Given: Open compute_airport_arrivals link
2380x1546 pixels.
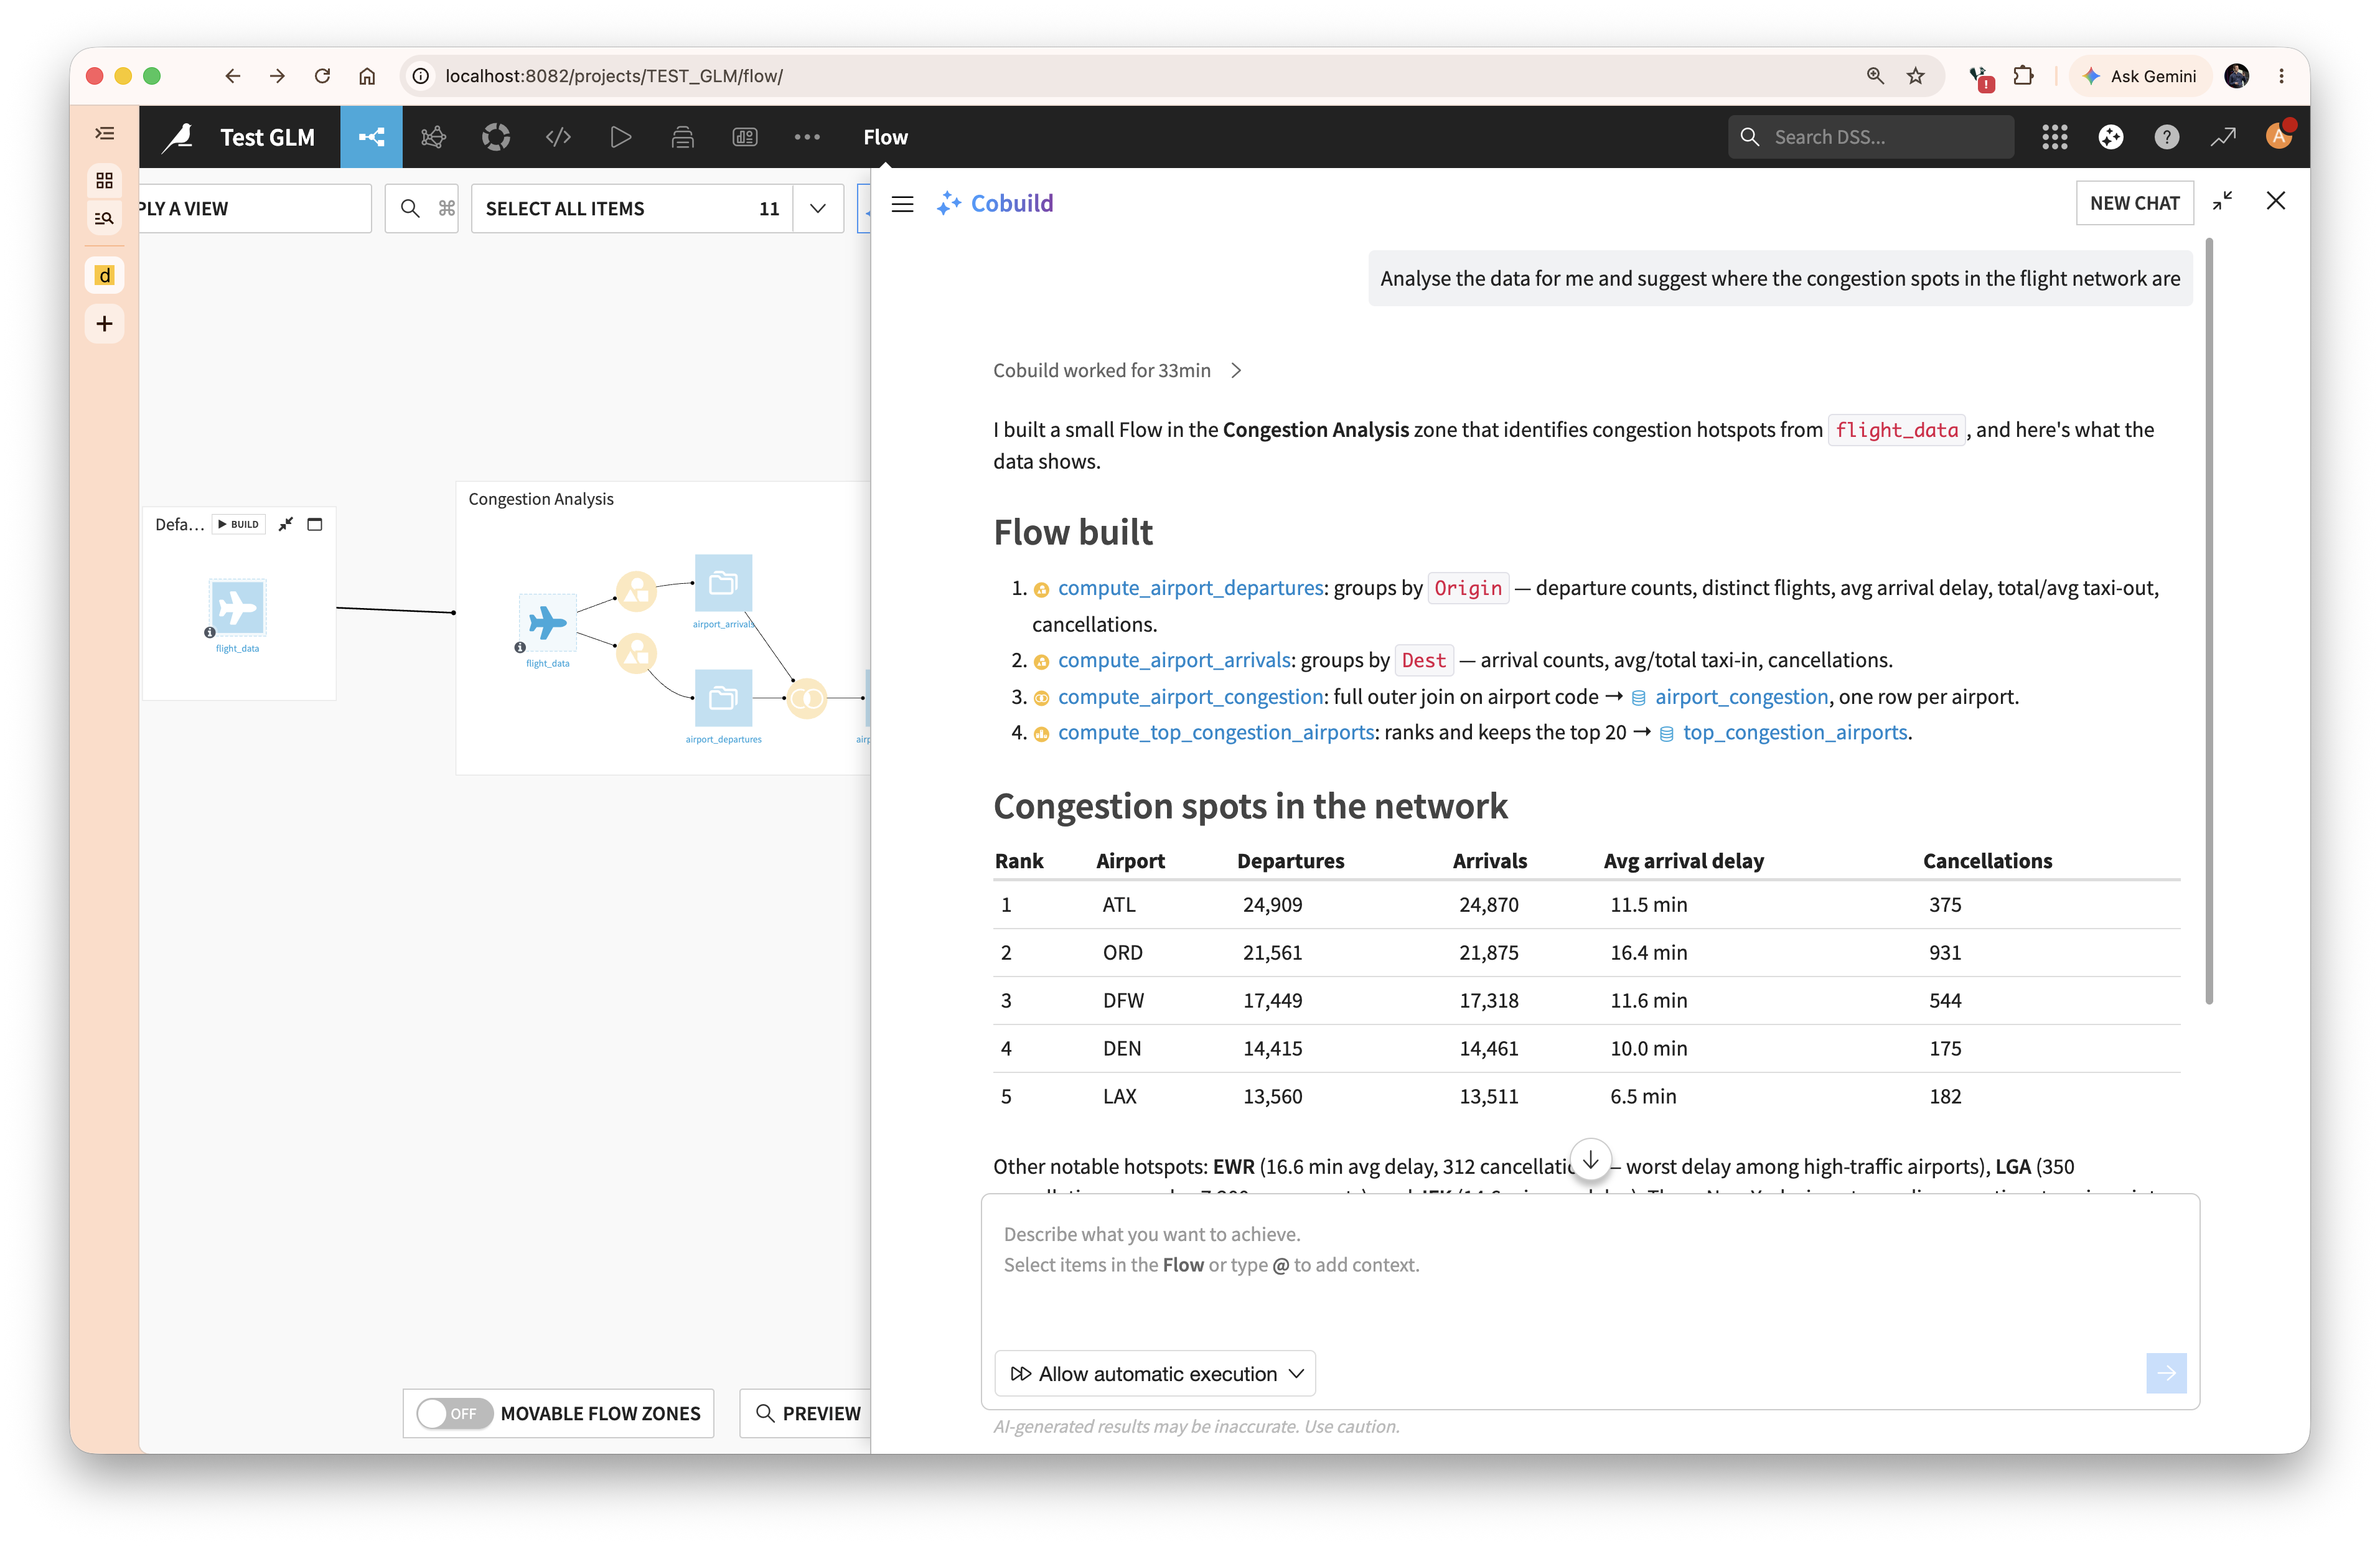Looking at the screenshot, I should 1174,660.
